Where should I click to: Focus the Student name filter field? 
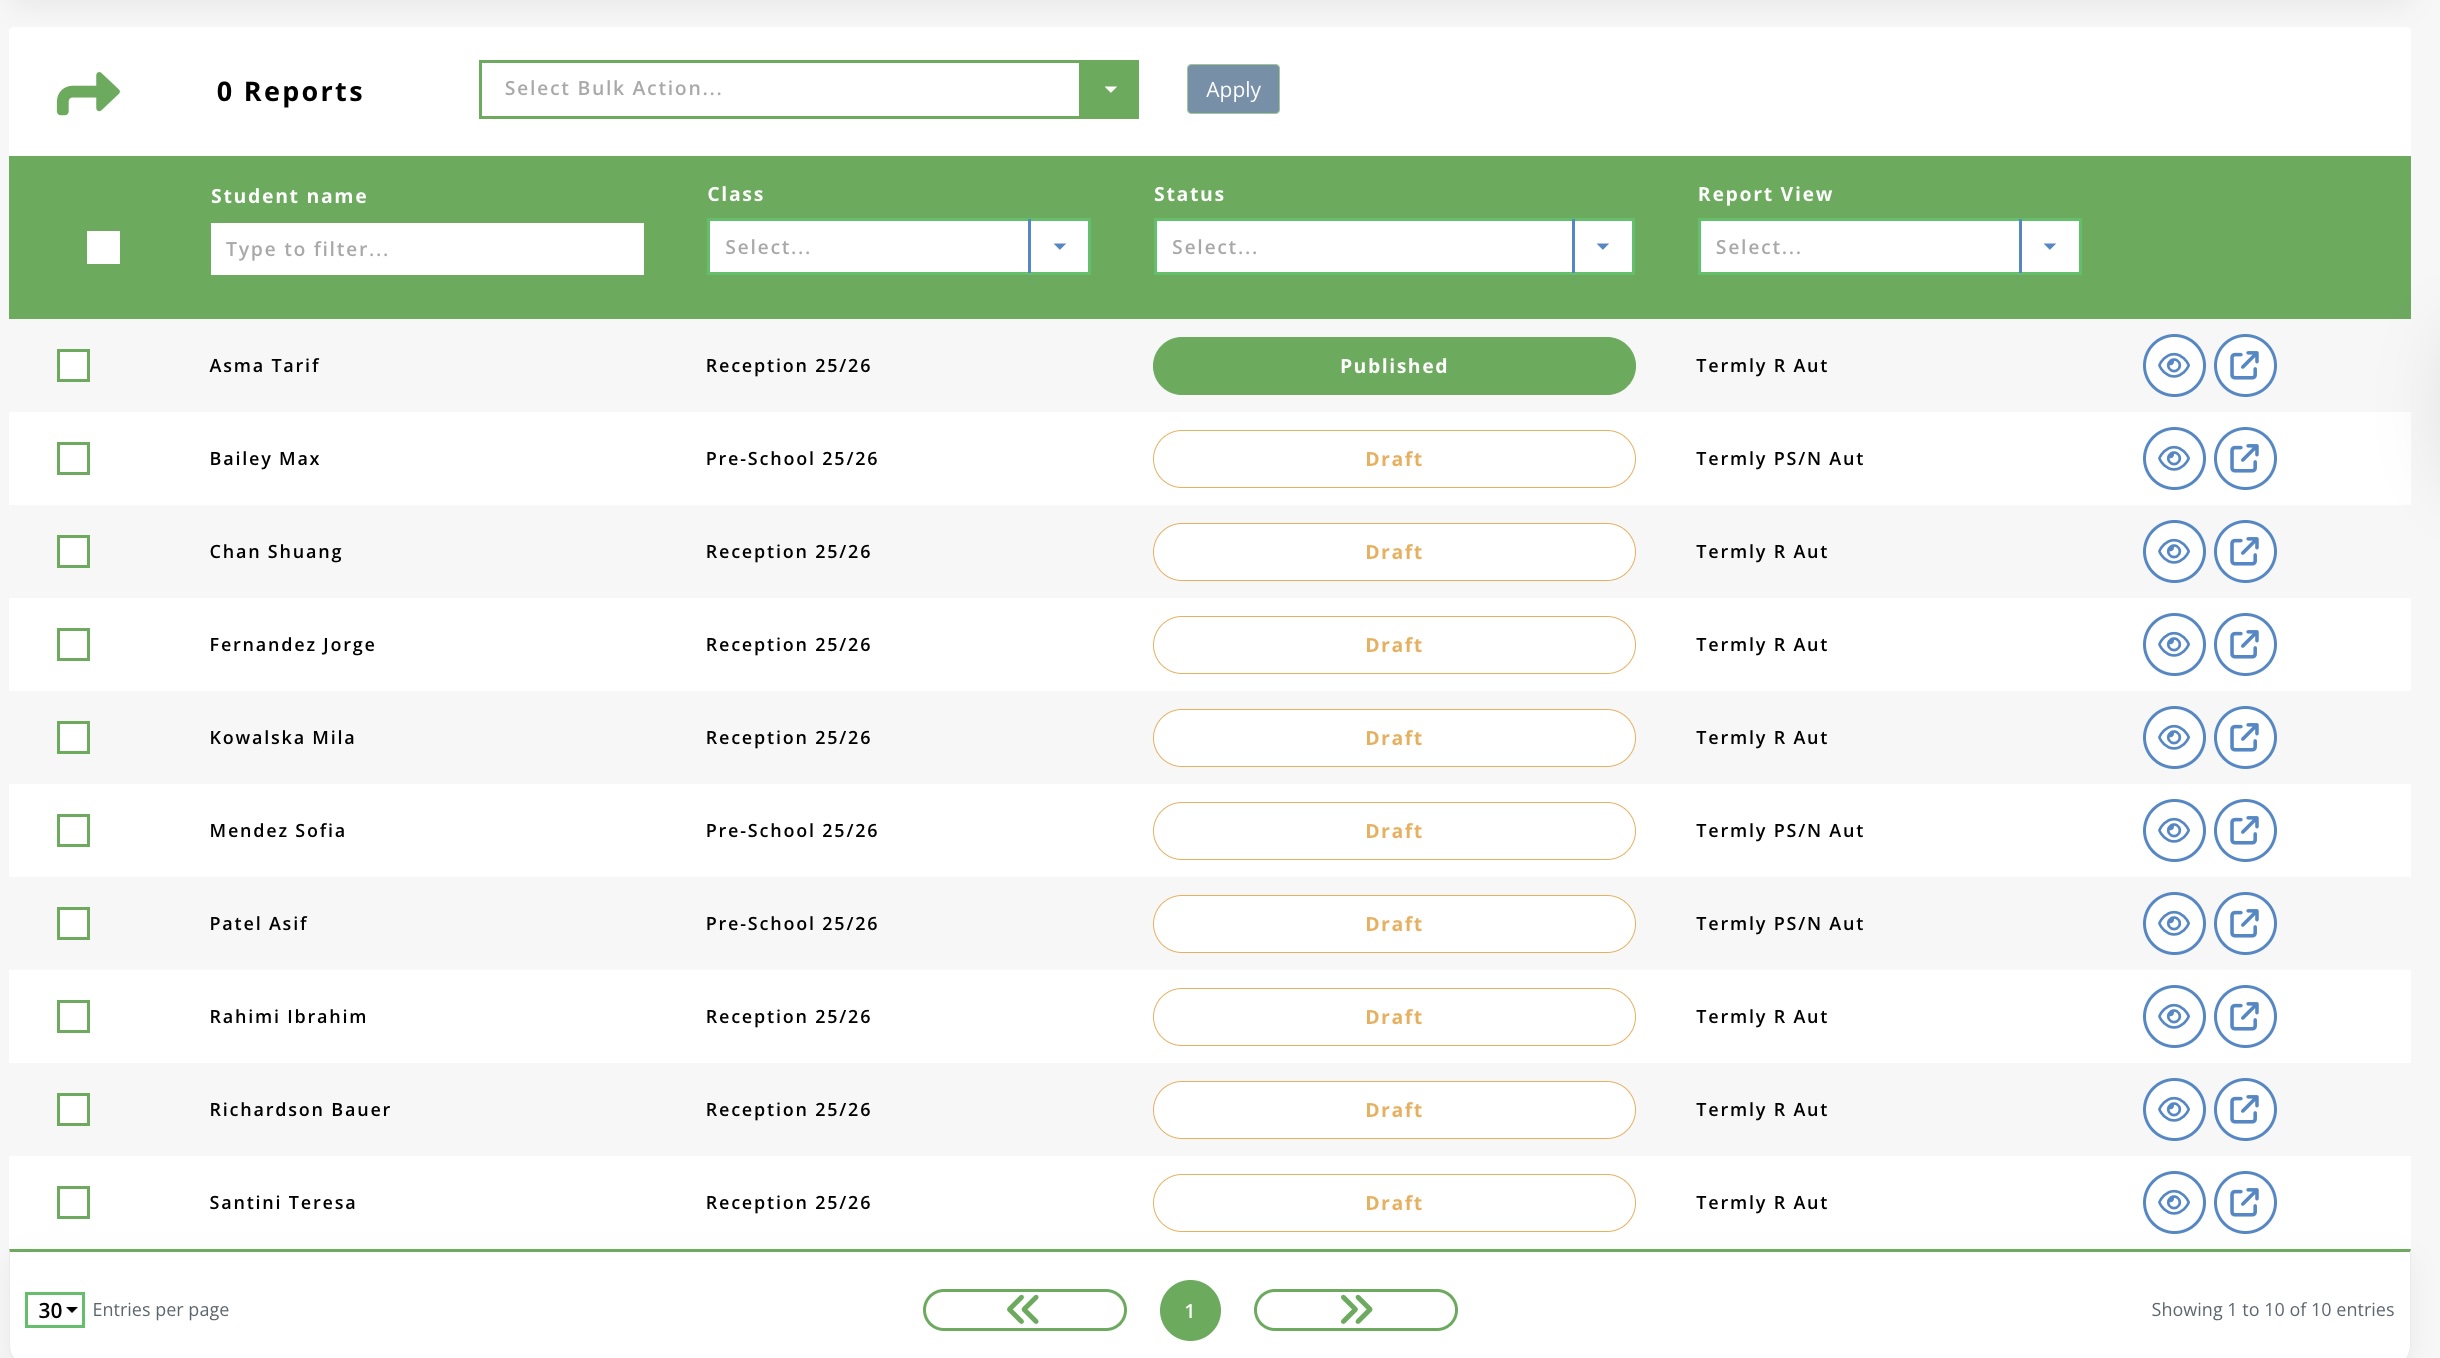[427, 249]
